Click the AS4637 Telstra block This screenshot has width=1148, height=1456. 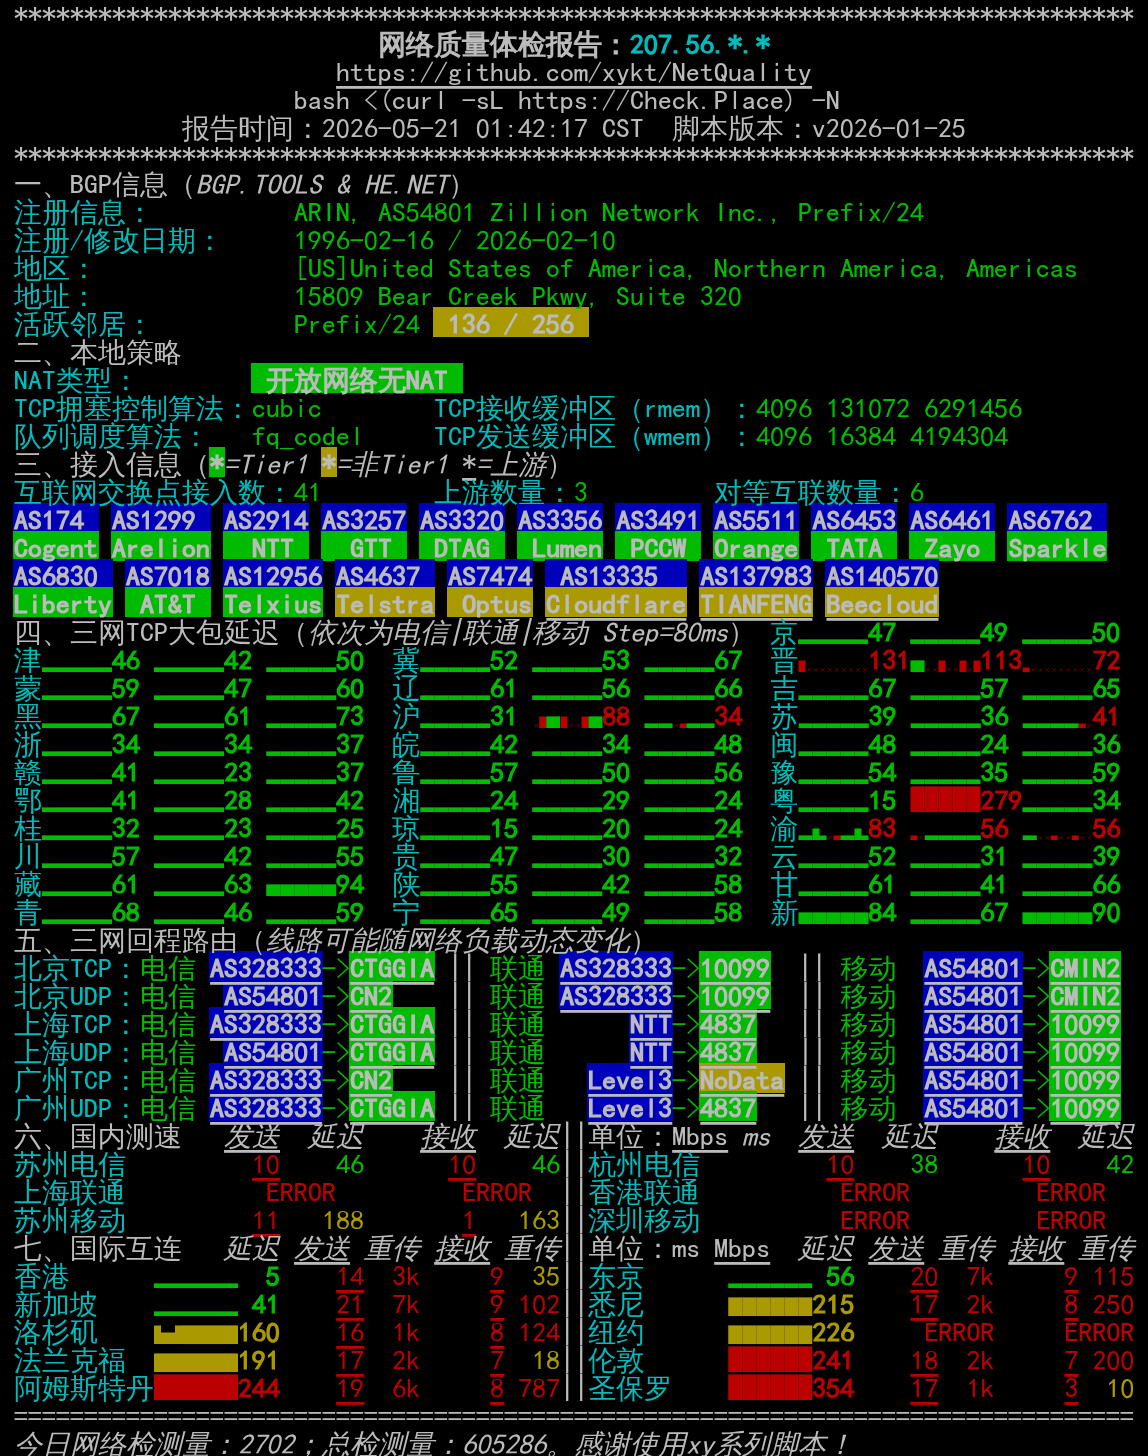pyautogui.click(x=385, y=590)
